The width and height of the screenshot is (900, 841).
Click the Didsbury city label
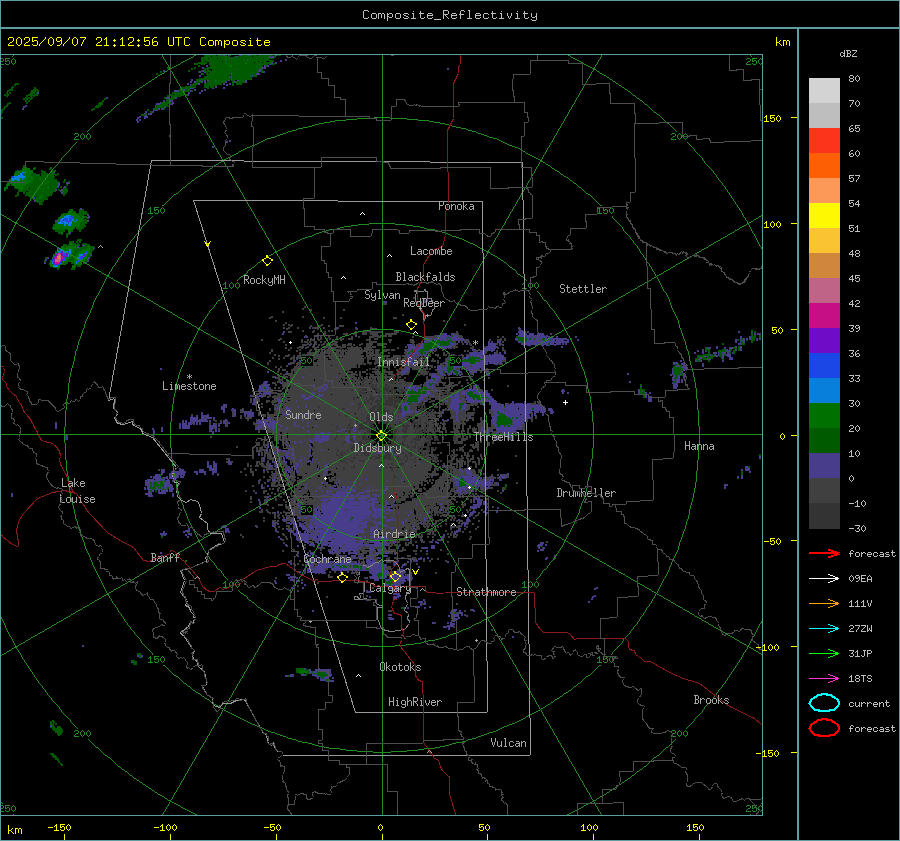pos(377,448)
